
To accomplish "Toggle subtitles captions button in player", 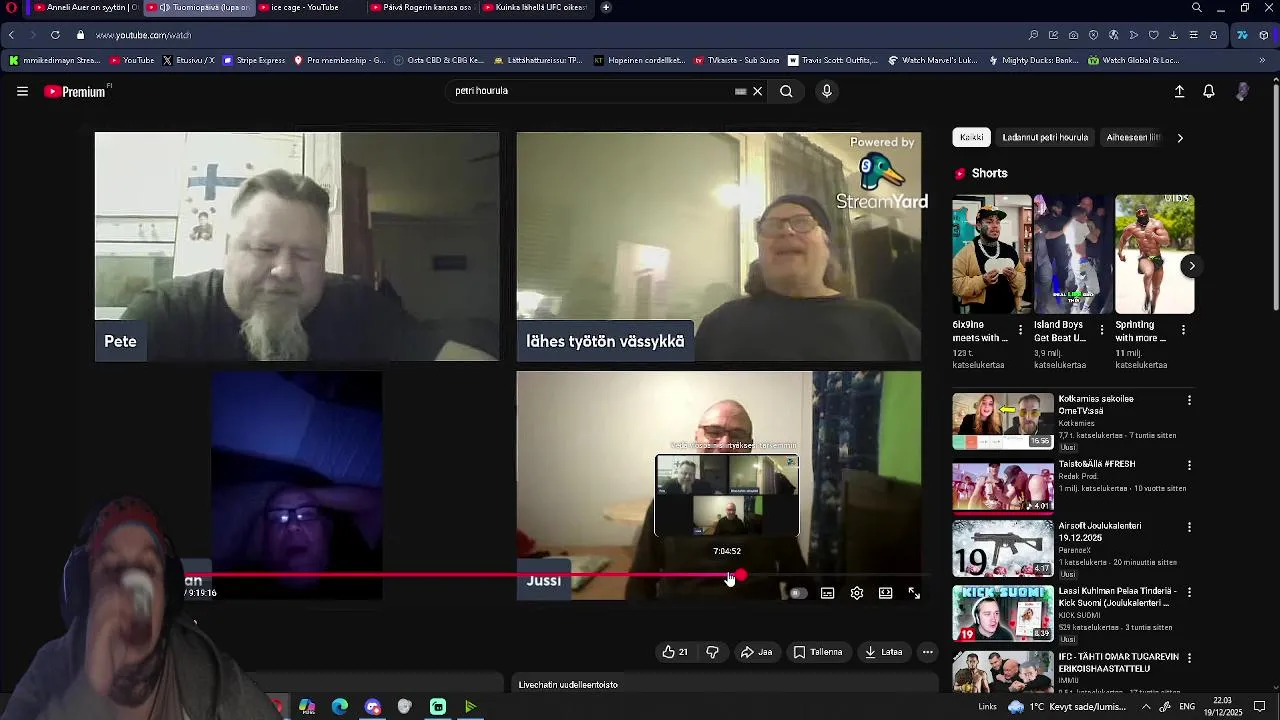I will [827, 593].
